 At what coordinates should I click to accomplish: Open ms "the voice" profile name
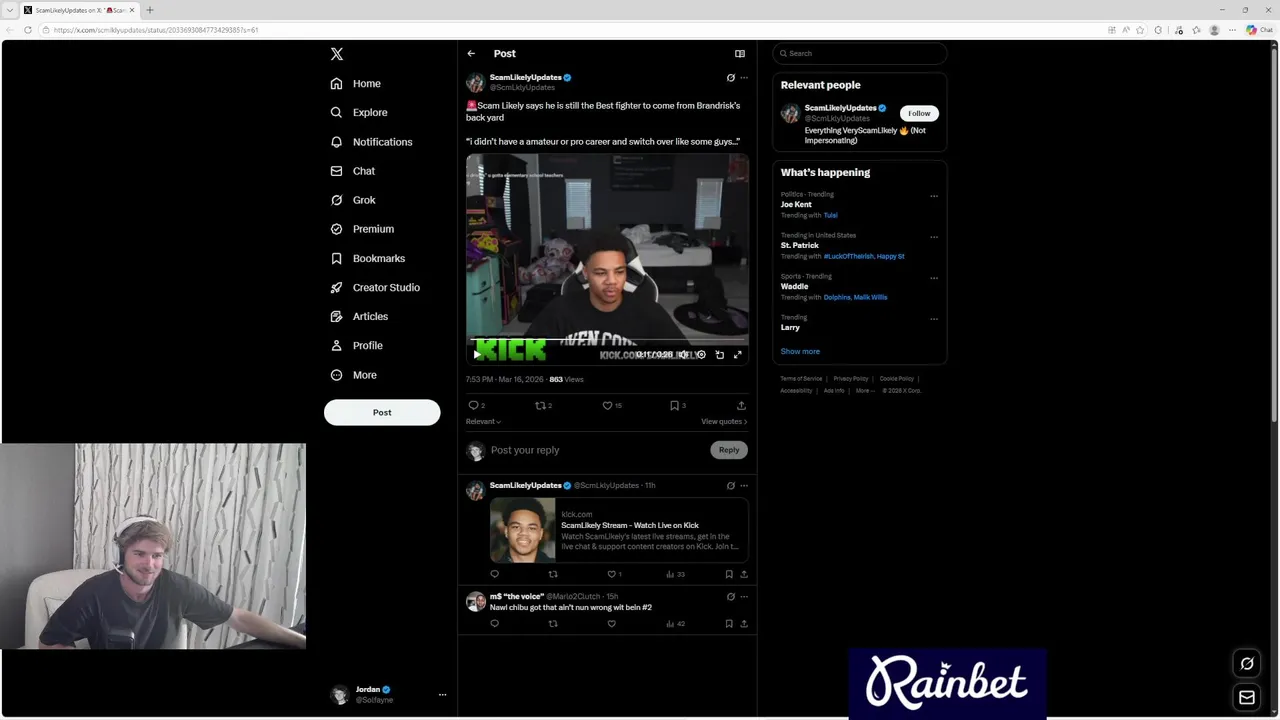(x=517, y=596)
